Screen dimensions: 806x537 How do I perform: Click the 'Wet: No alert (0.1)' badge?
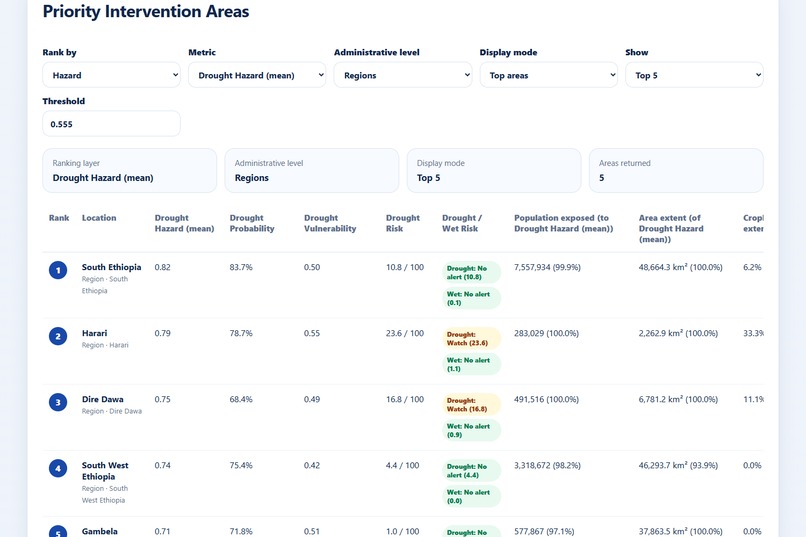point(471,298)
